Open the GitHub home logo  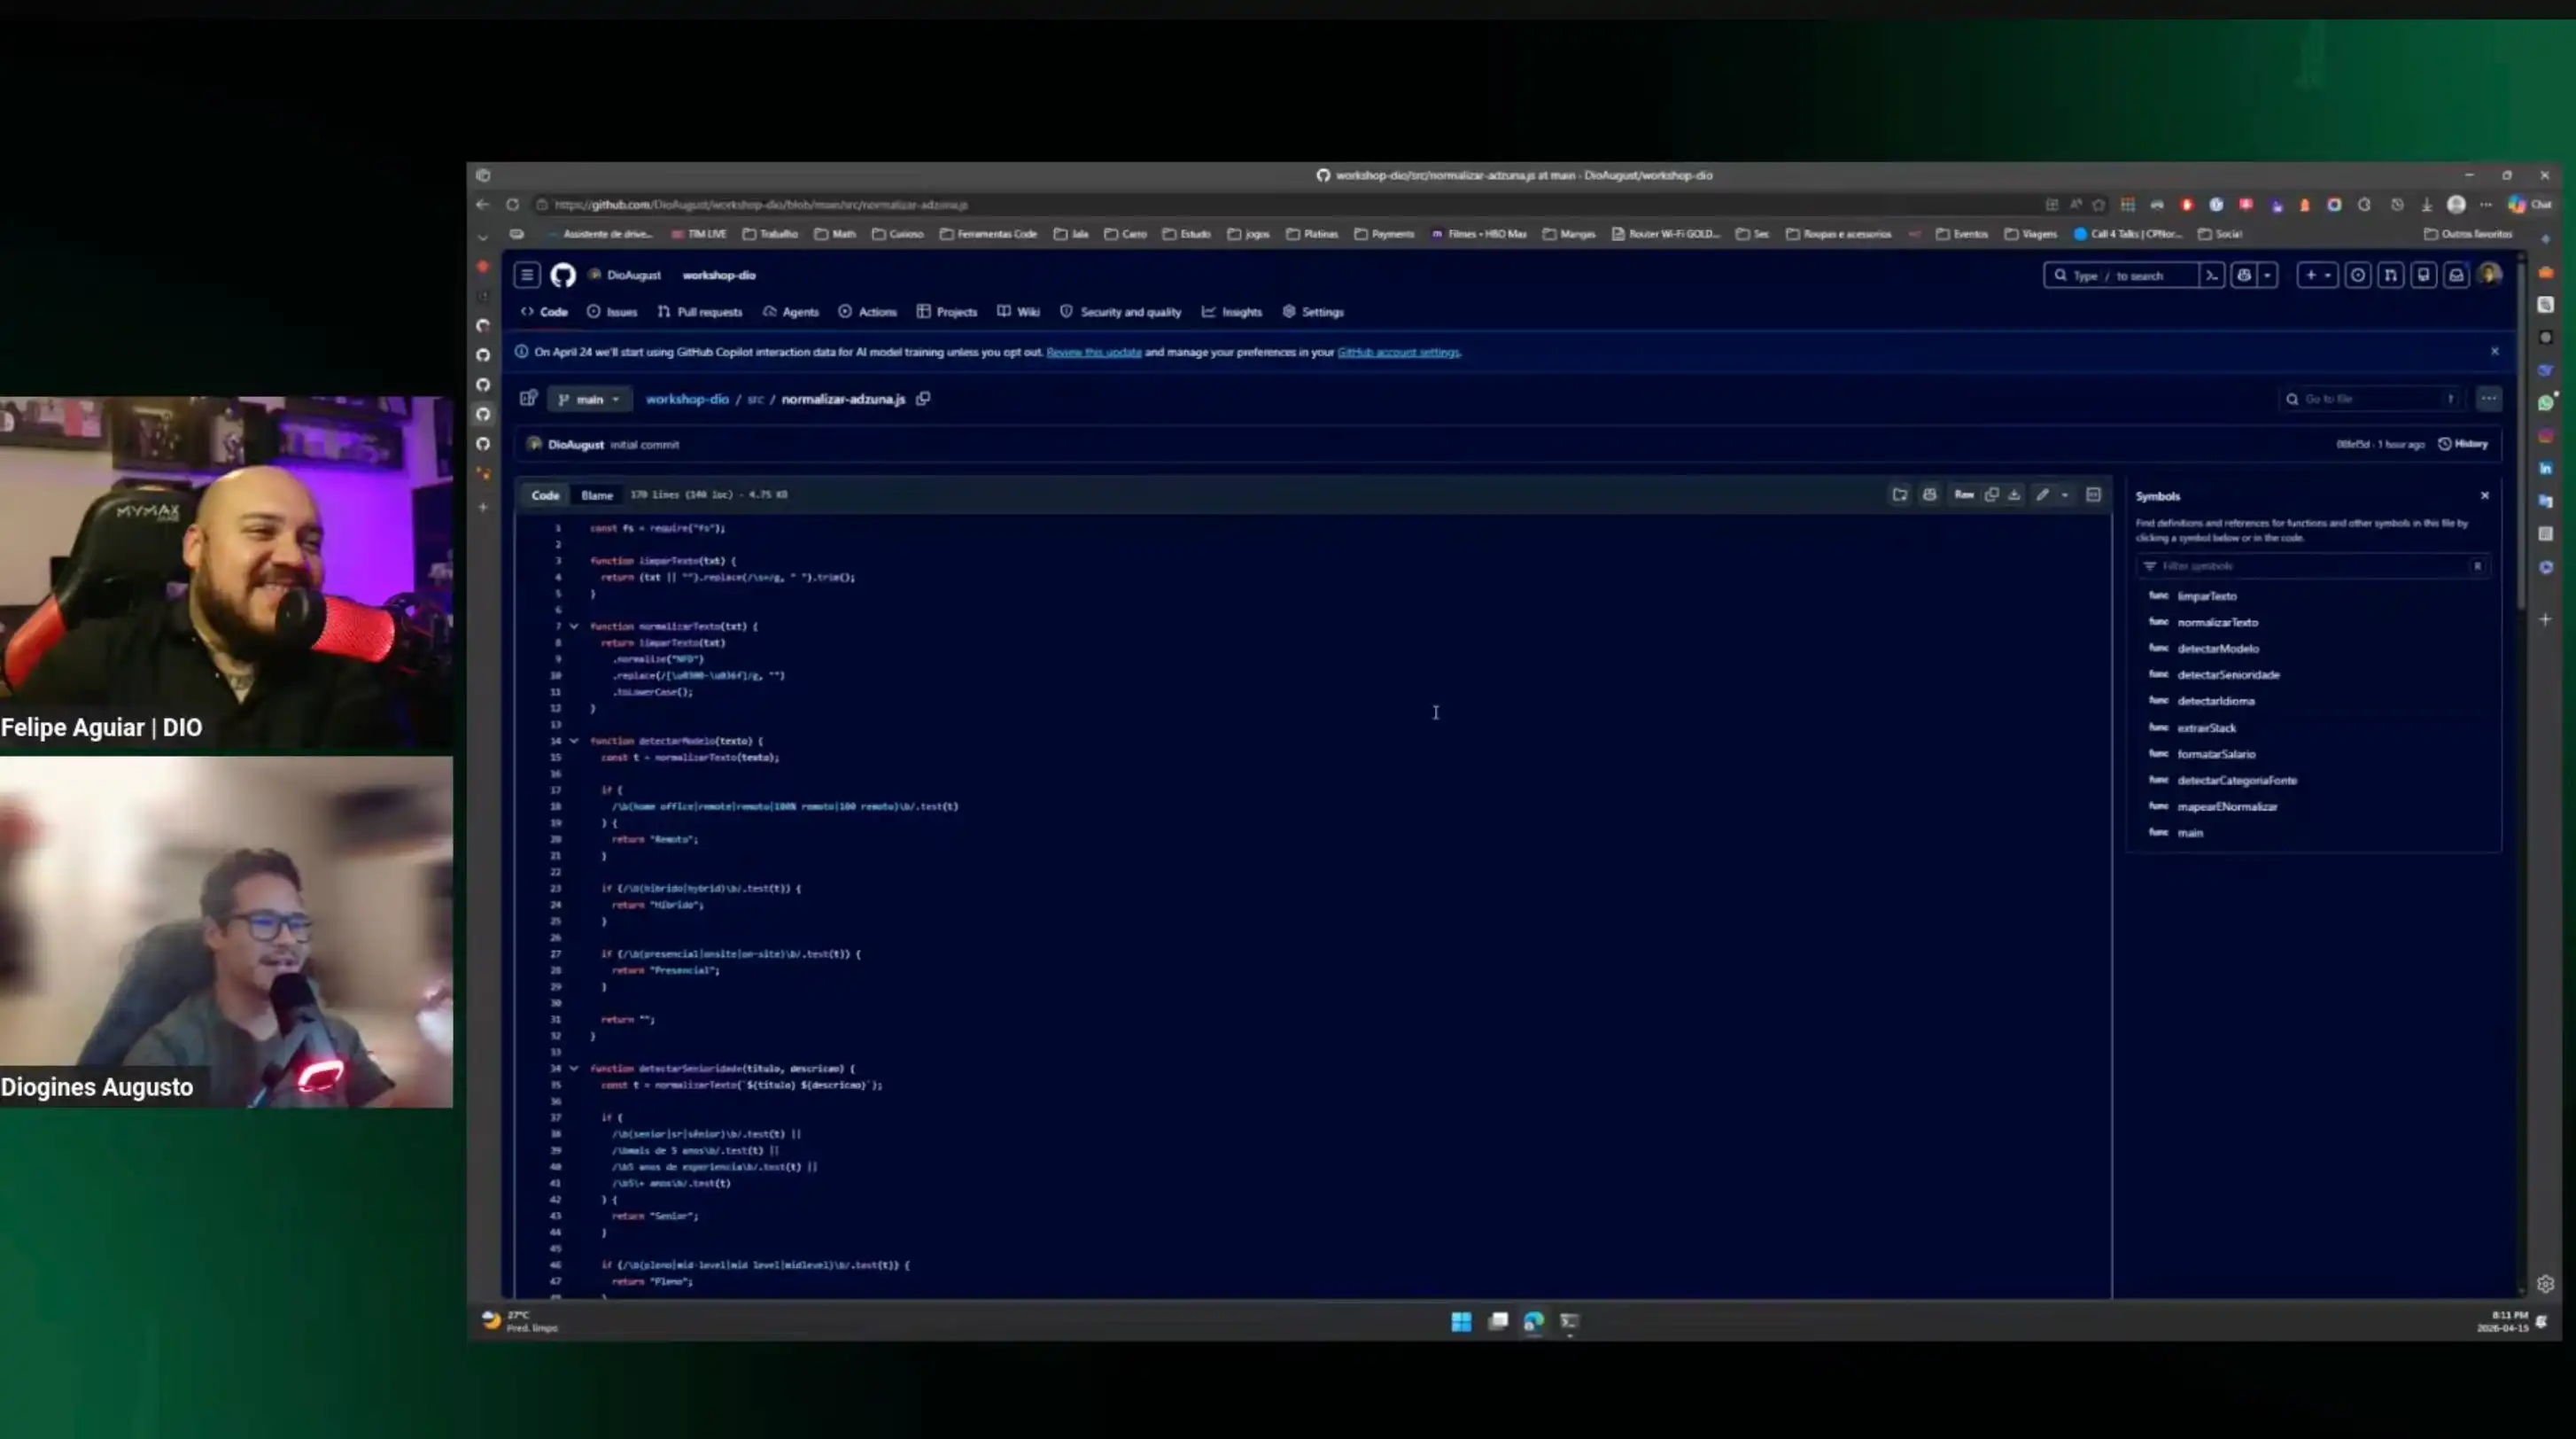(x=563, y=275)
